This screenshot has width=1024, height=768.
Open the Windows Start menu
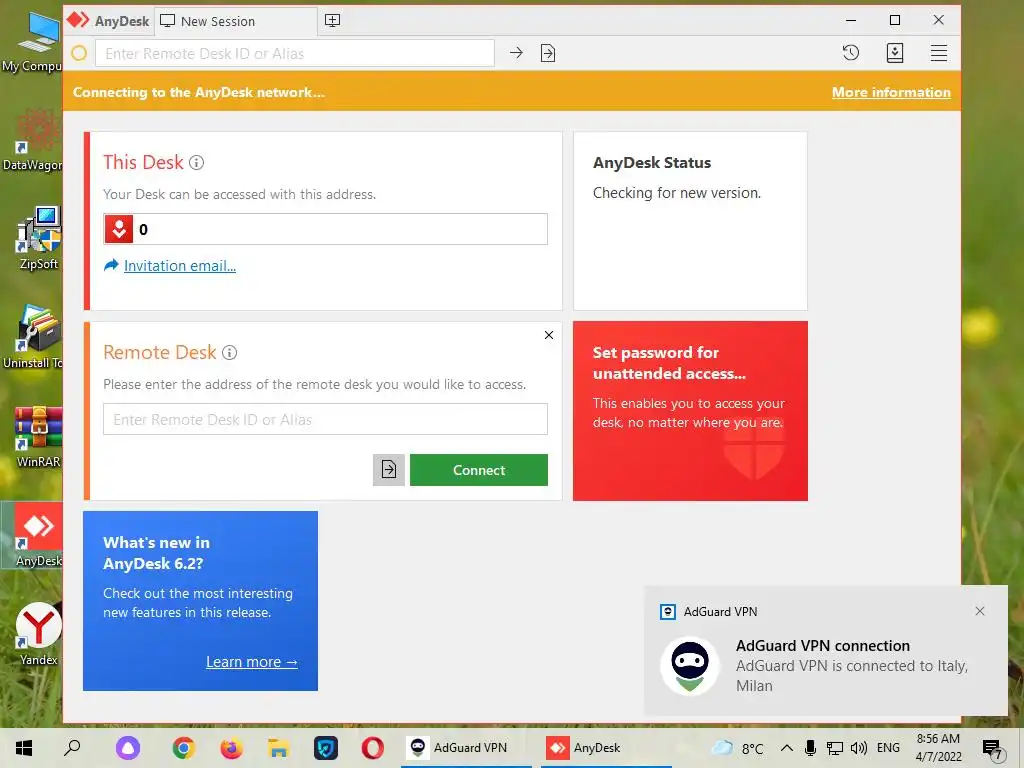coord(24,748)
